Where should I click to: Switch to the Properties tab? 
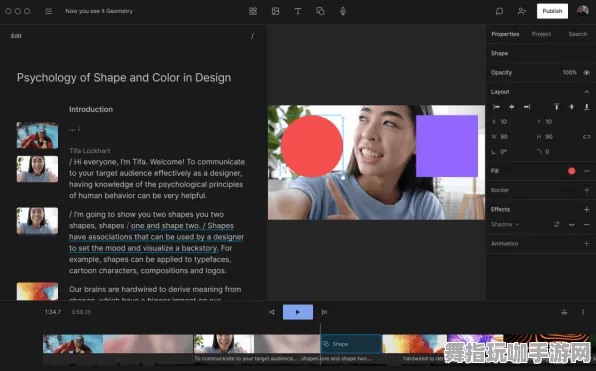[x=505, y=34]
